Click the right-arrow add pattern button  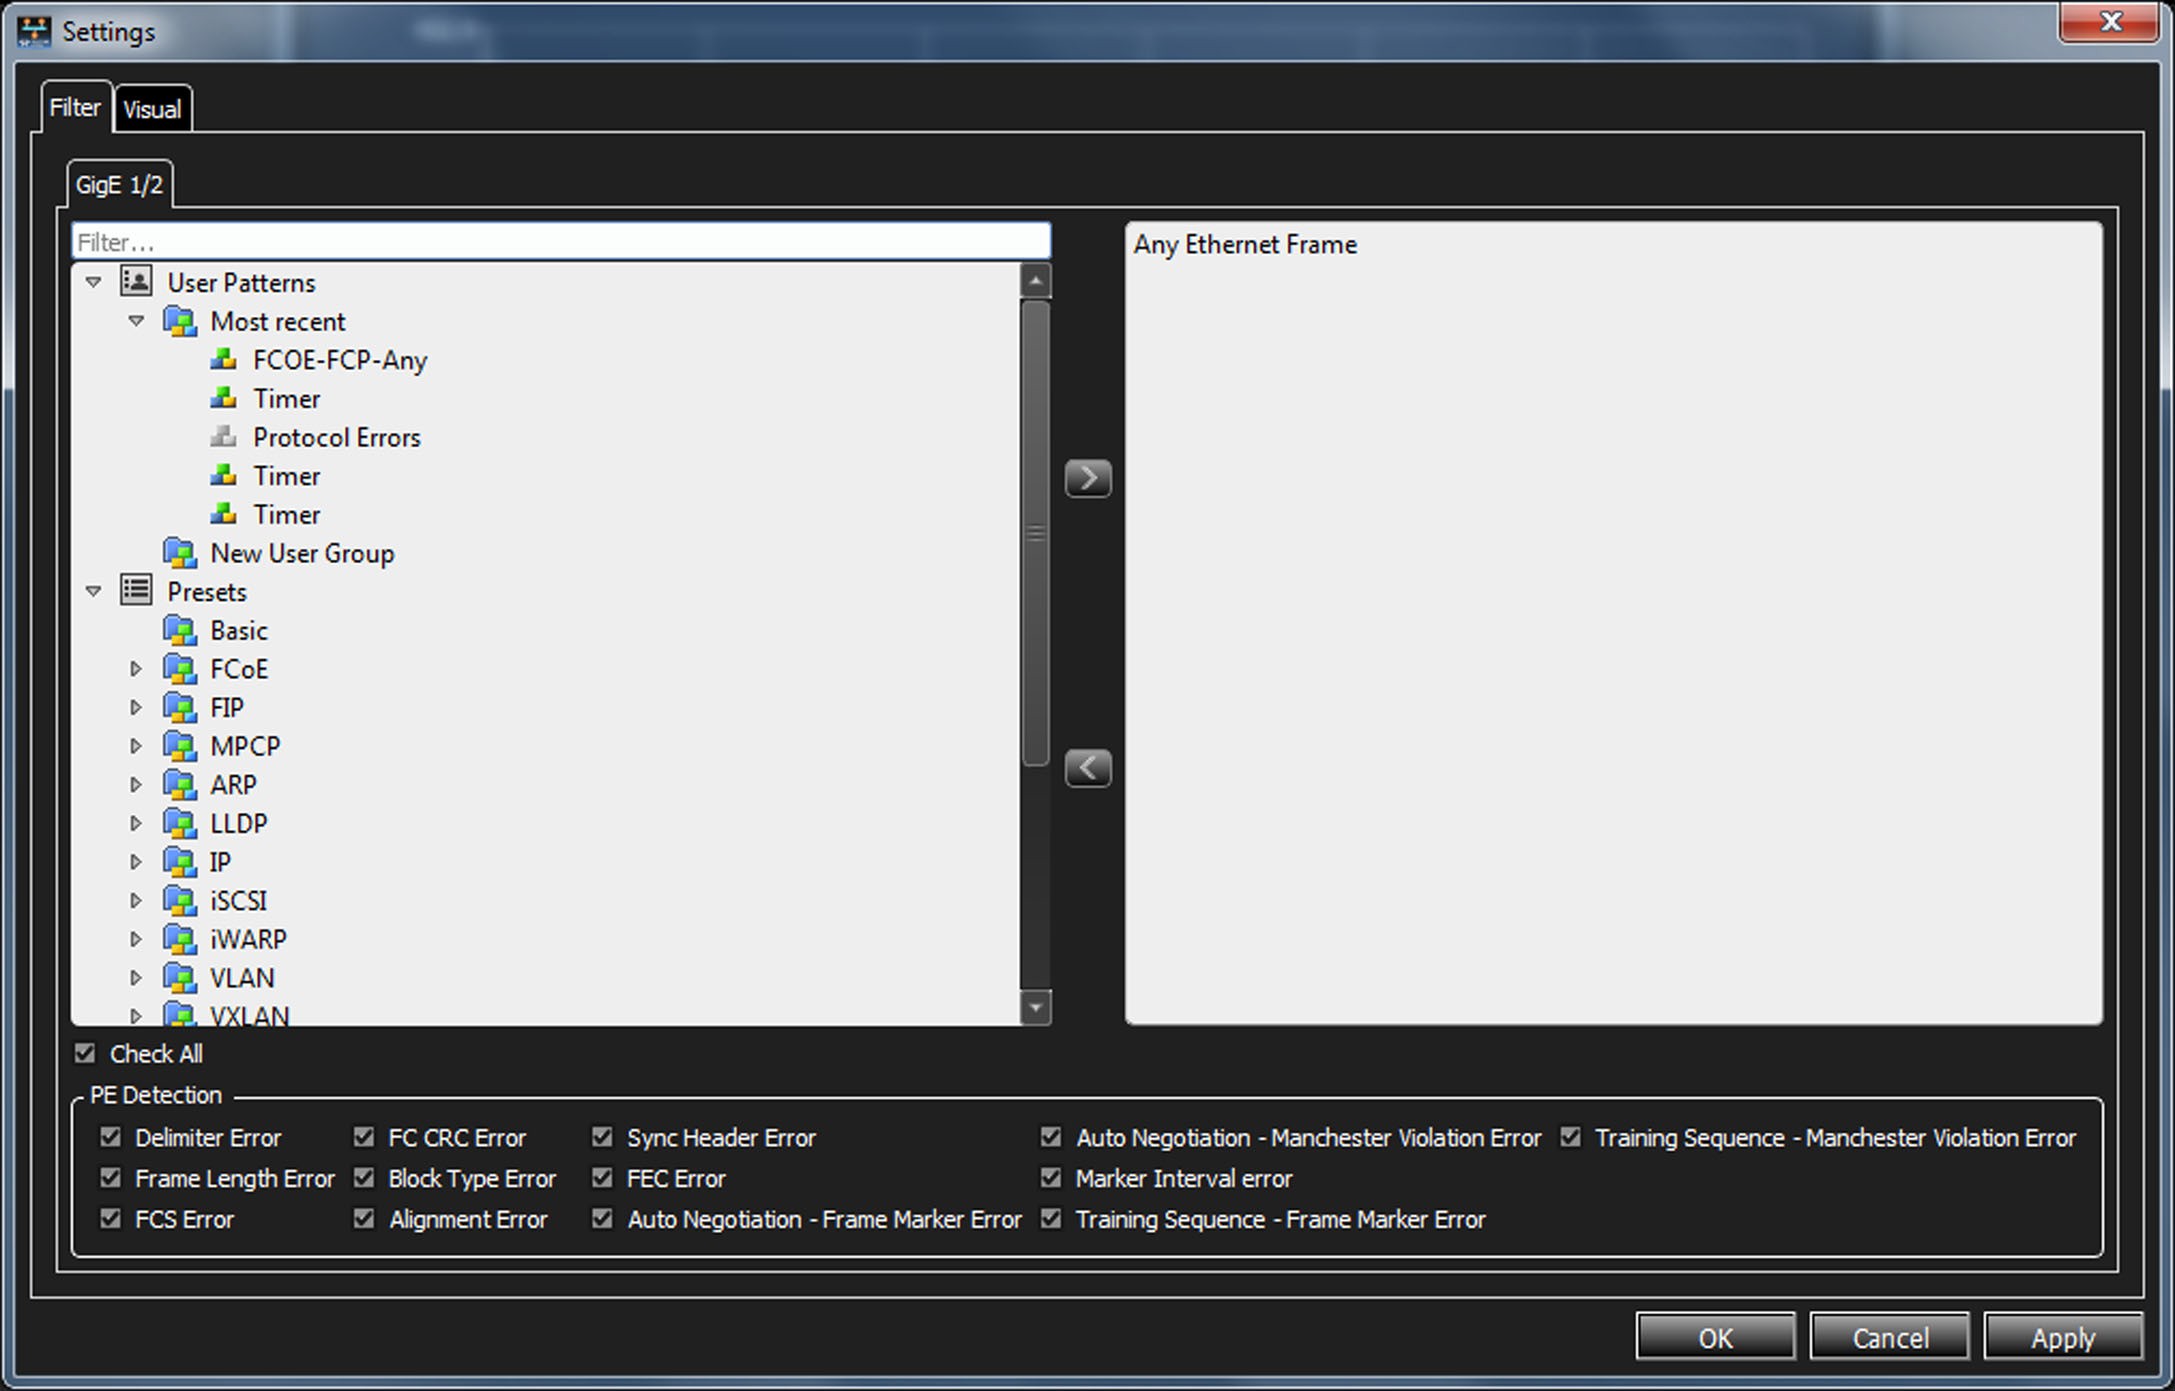pos(1087,478)
